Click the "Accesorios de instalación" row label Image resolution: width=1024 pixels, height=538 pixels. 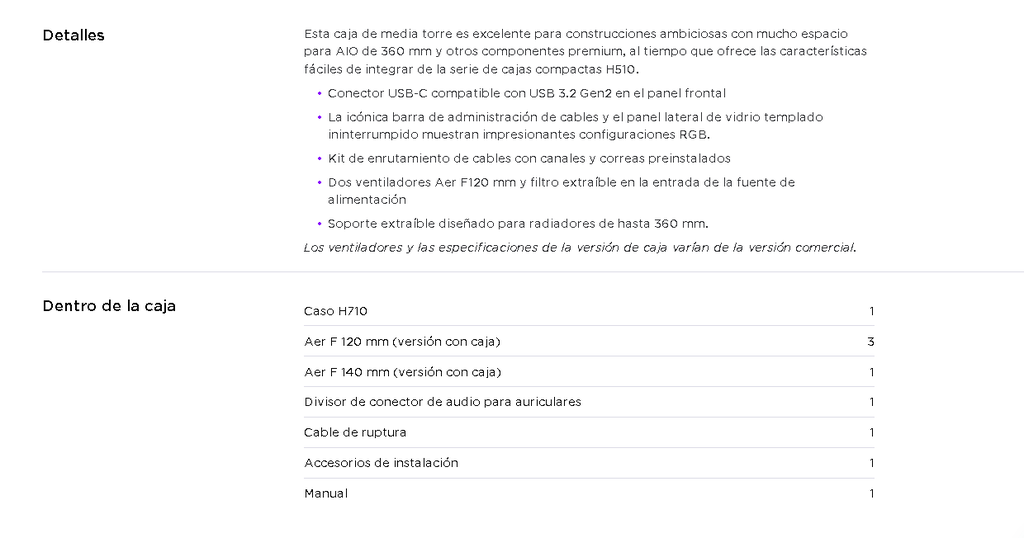(381, 463)
